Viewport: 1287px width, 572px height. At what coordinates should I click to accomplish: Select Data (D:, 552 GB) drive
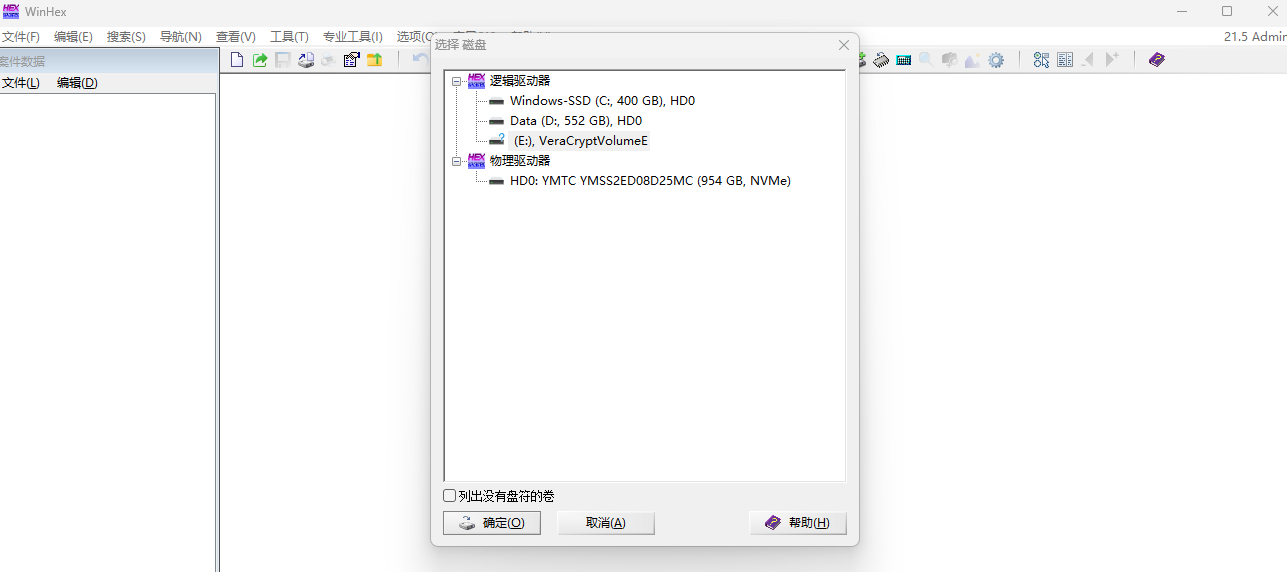(576, 121)
